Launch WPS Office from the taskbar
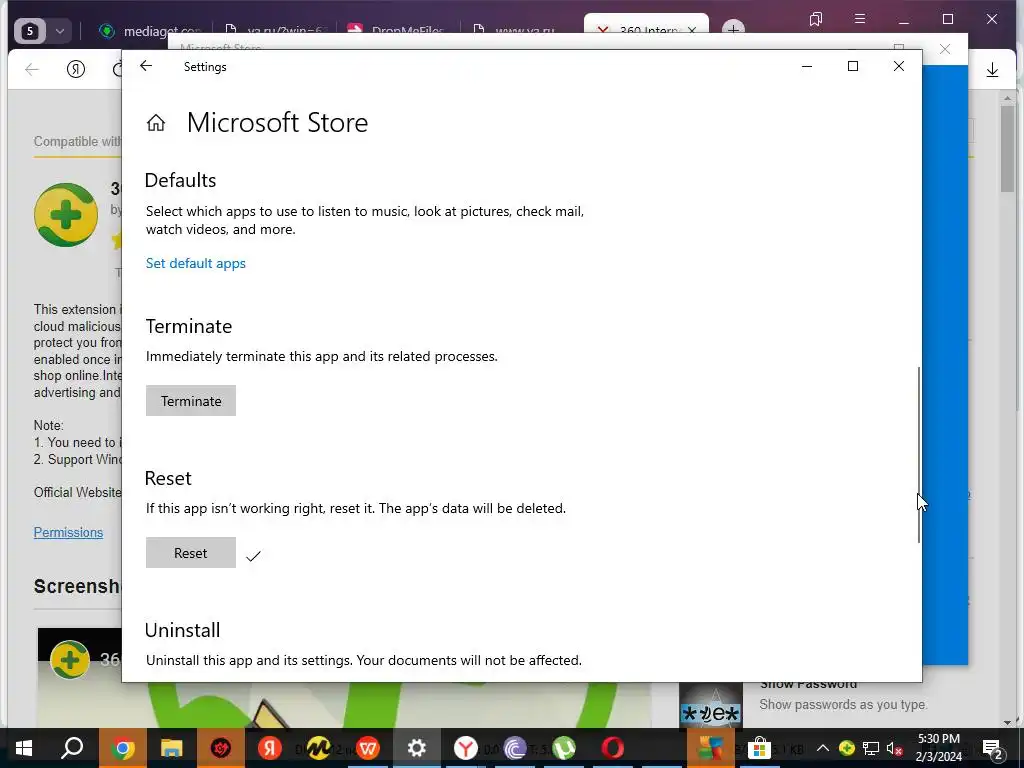This screenshot has width=1024, height=768. tap(368, 748)
